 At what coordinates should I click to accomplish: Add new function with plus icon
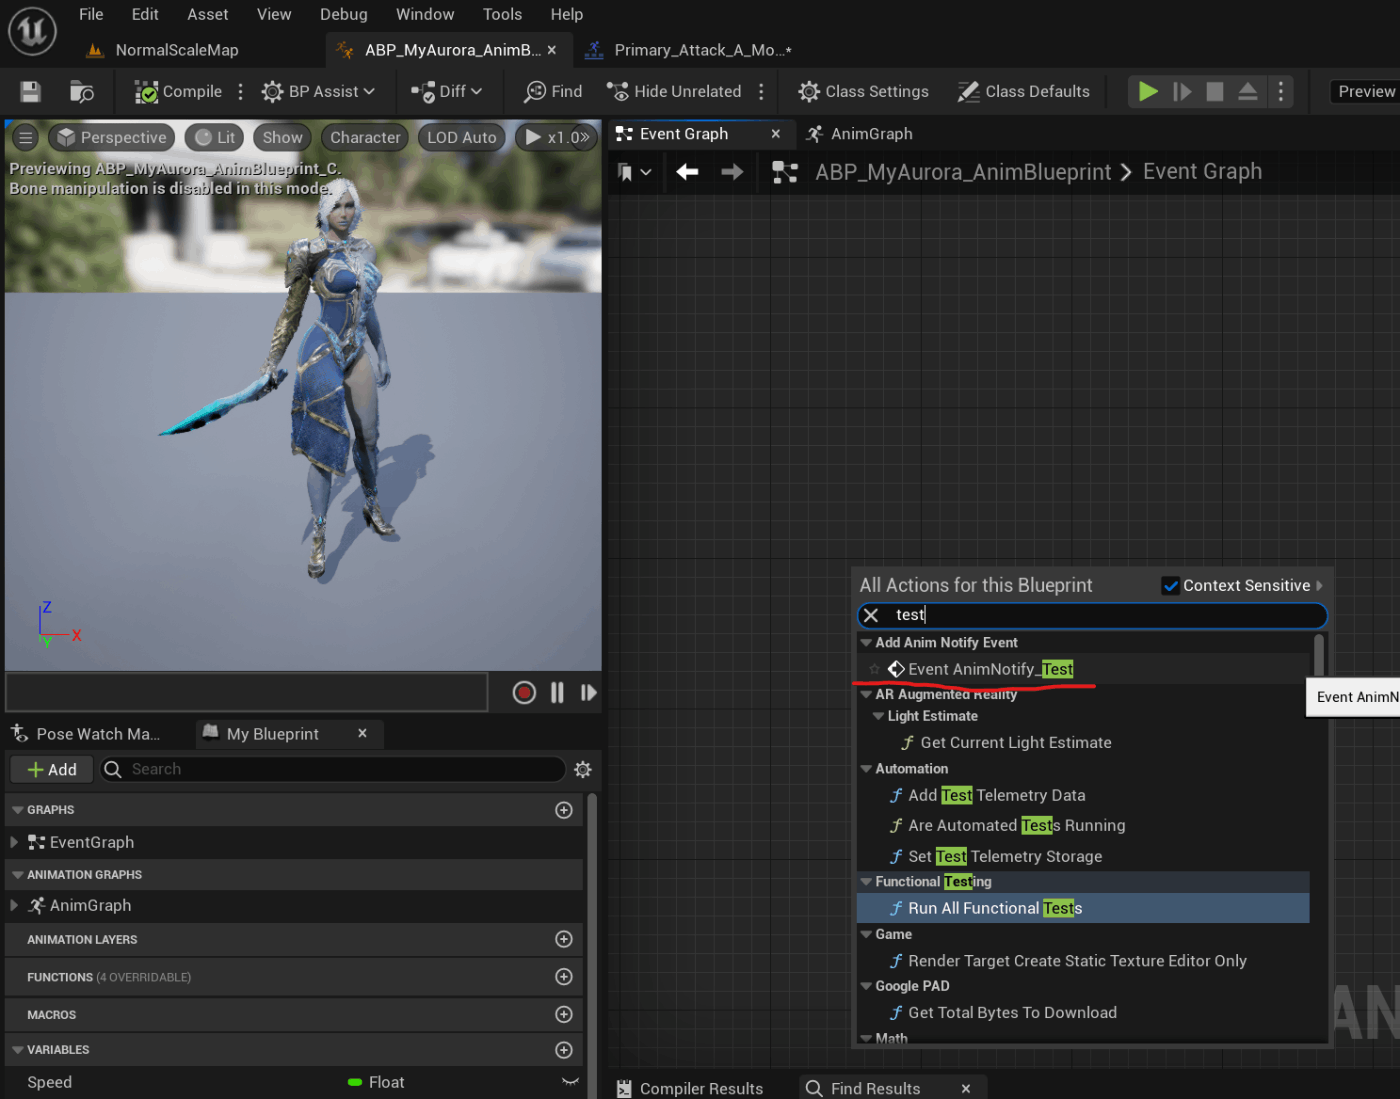coord(564,977)
